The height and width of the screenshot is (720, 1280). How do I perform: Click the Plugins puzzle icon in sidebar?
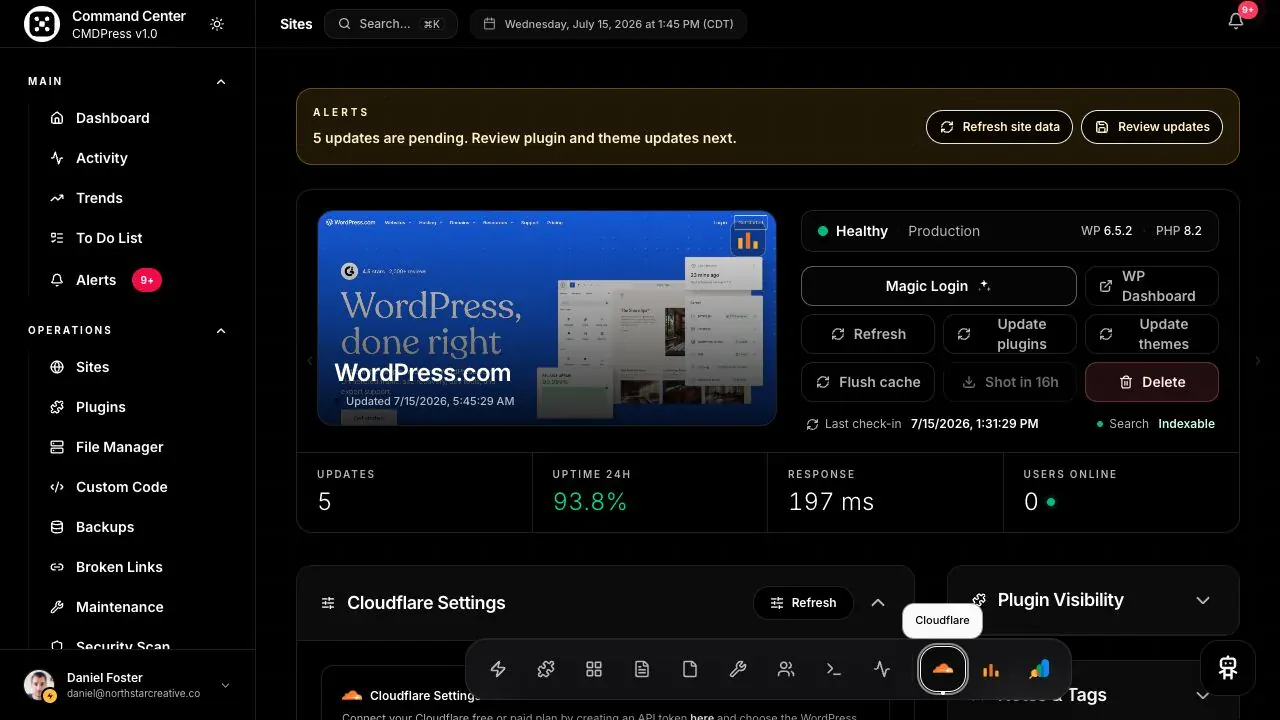click(57, 407)
